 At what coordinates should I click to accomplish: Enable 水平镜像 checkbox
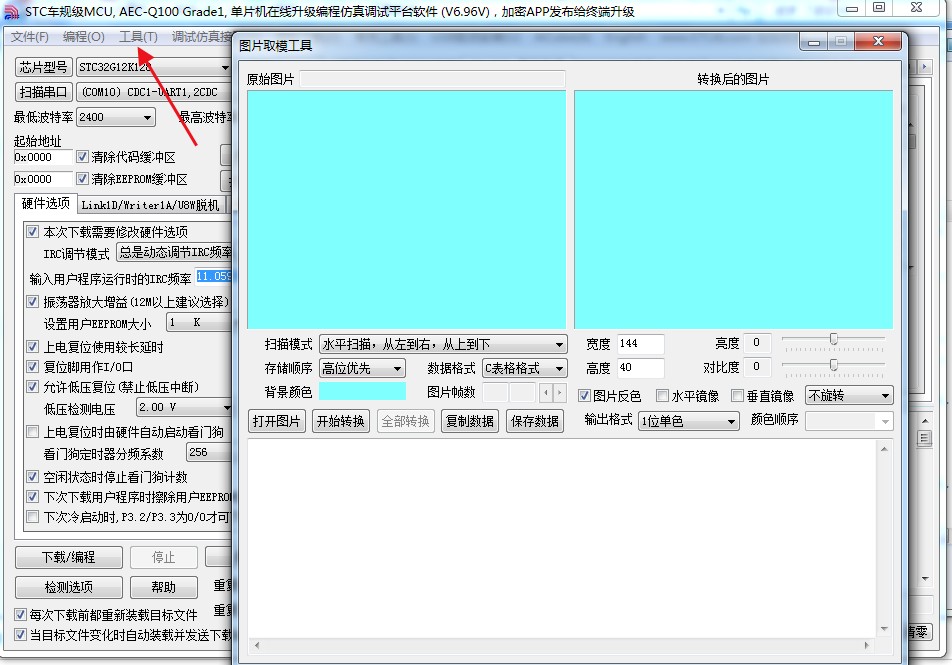(662, 396)
